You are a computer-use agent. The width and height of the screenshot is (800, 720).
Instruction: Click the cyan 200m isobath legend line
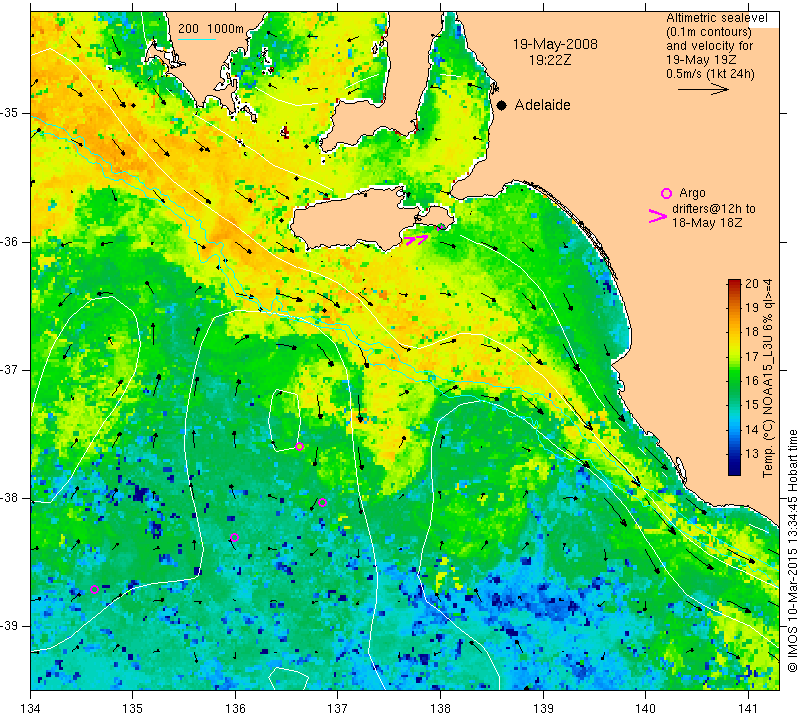(x=197, y=39)
